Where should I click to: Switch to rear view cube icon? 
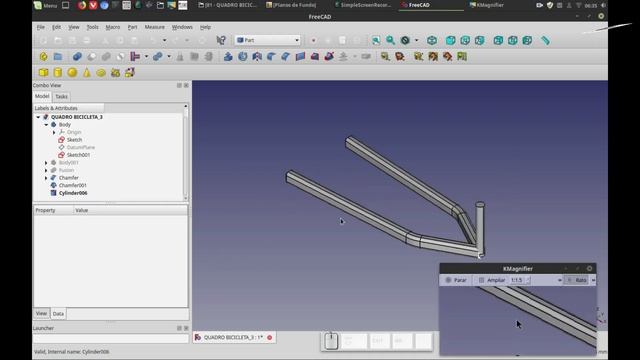[498, 40]
